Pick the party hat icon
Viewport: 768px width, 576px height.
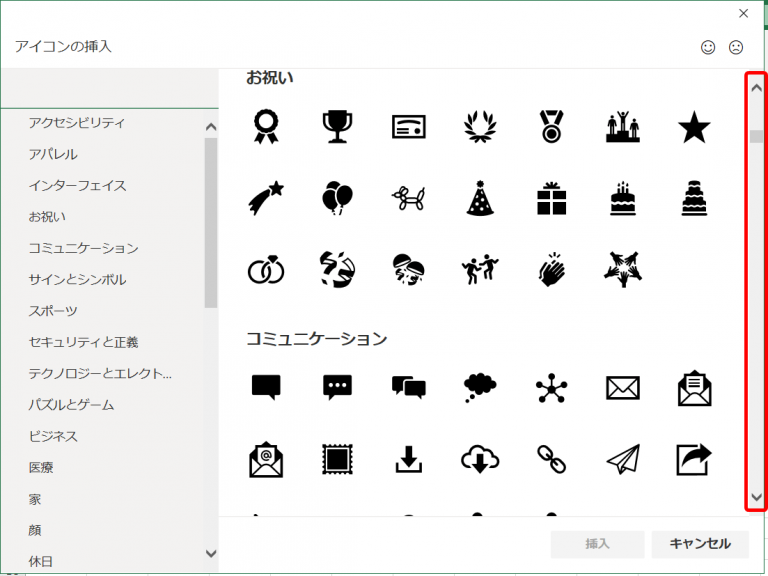(x=480, y=198)
